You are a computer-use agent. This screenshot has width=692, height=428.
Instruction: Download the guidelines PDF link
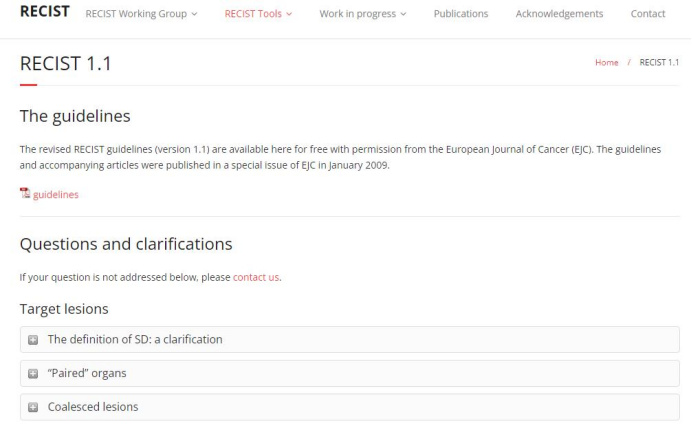click(x=56, y=195)
